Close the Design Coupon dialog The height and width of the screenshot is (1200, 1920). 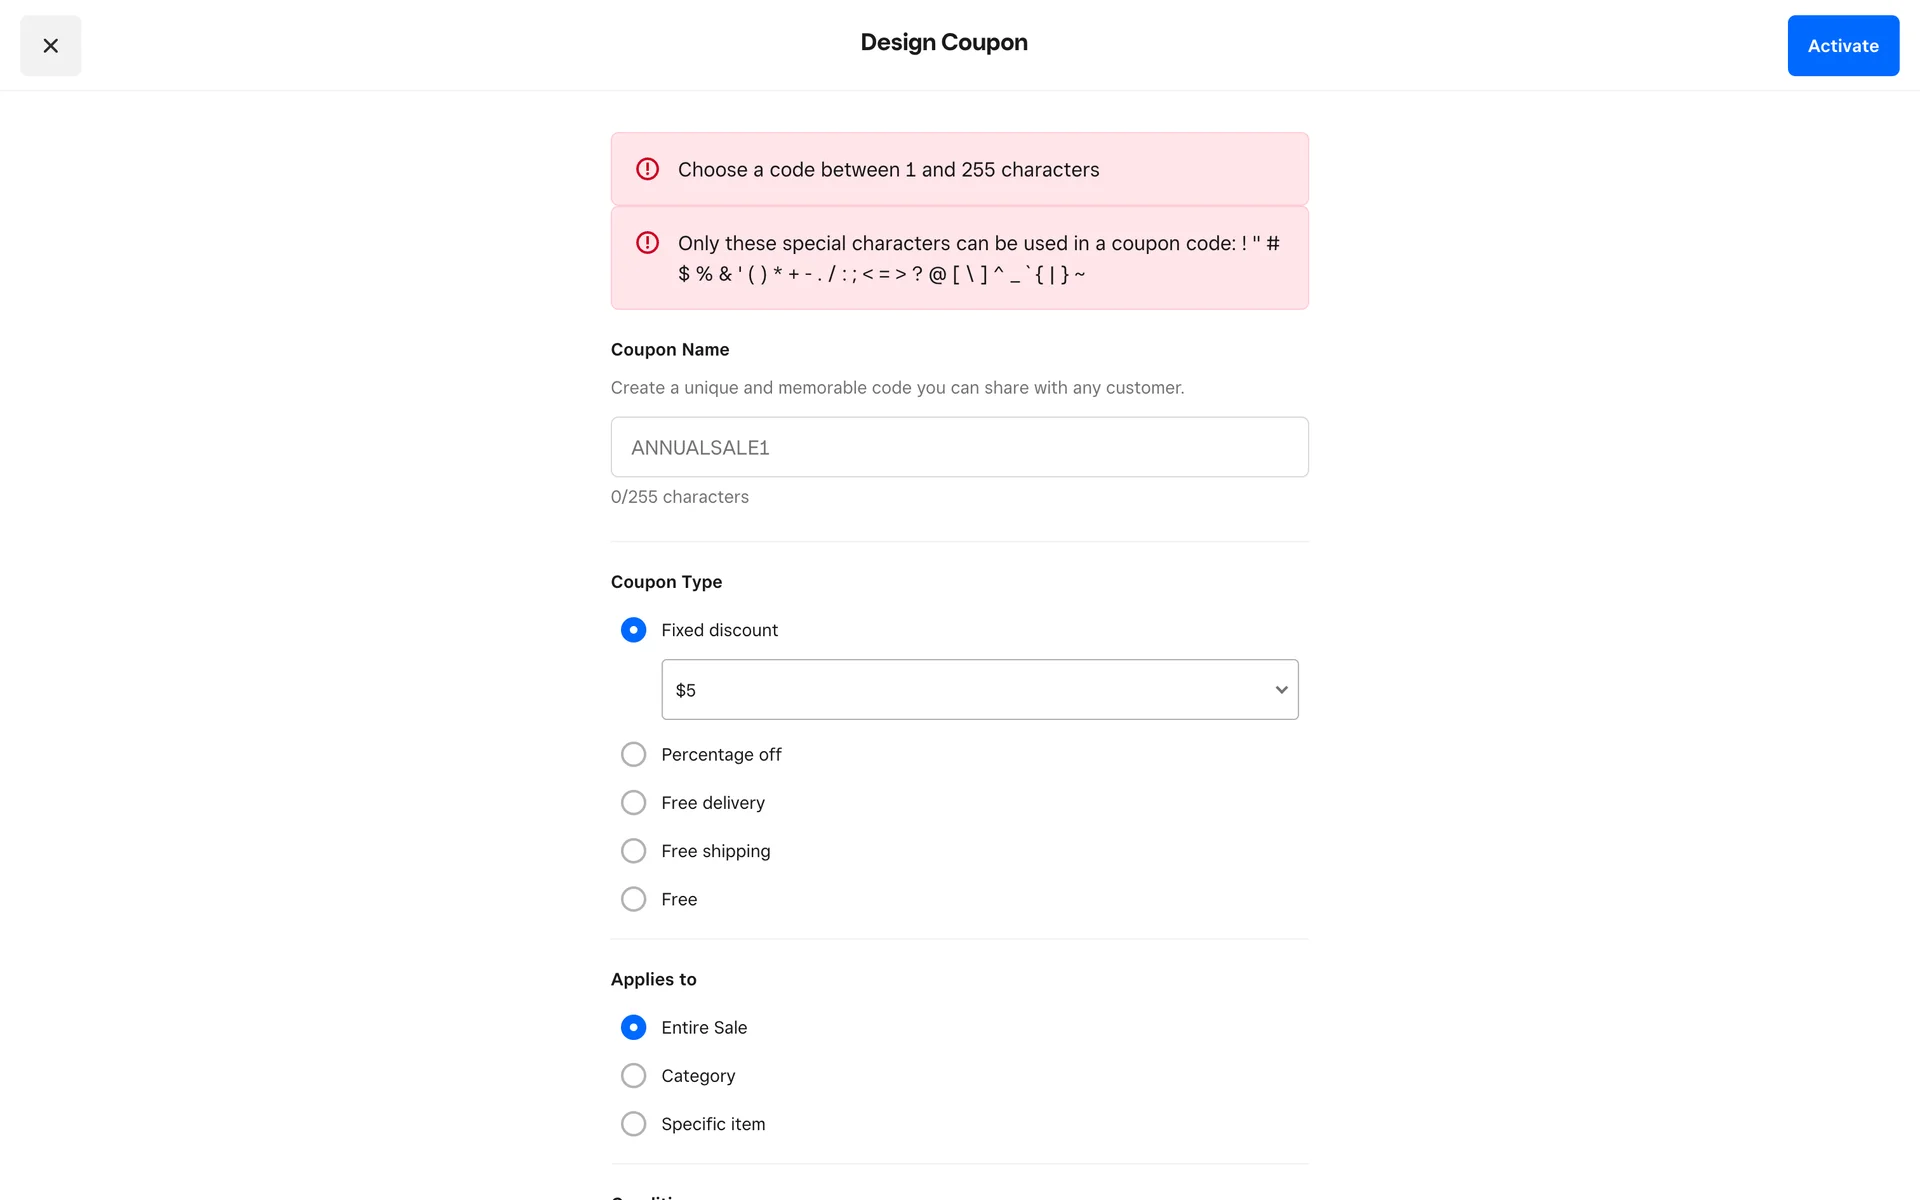[x=50, y=46]
